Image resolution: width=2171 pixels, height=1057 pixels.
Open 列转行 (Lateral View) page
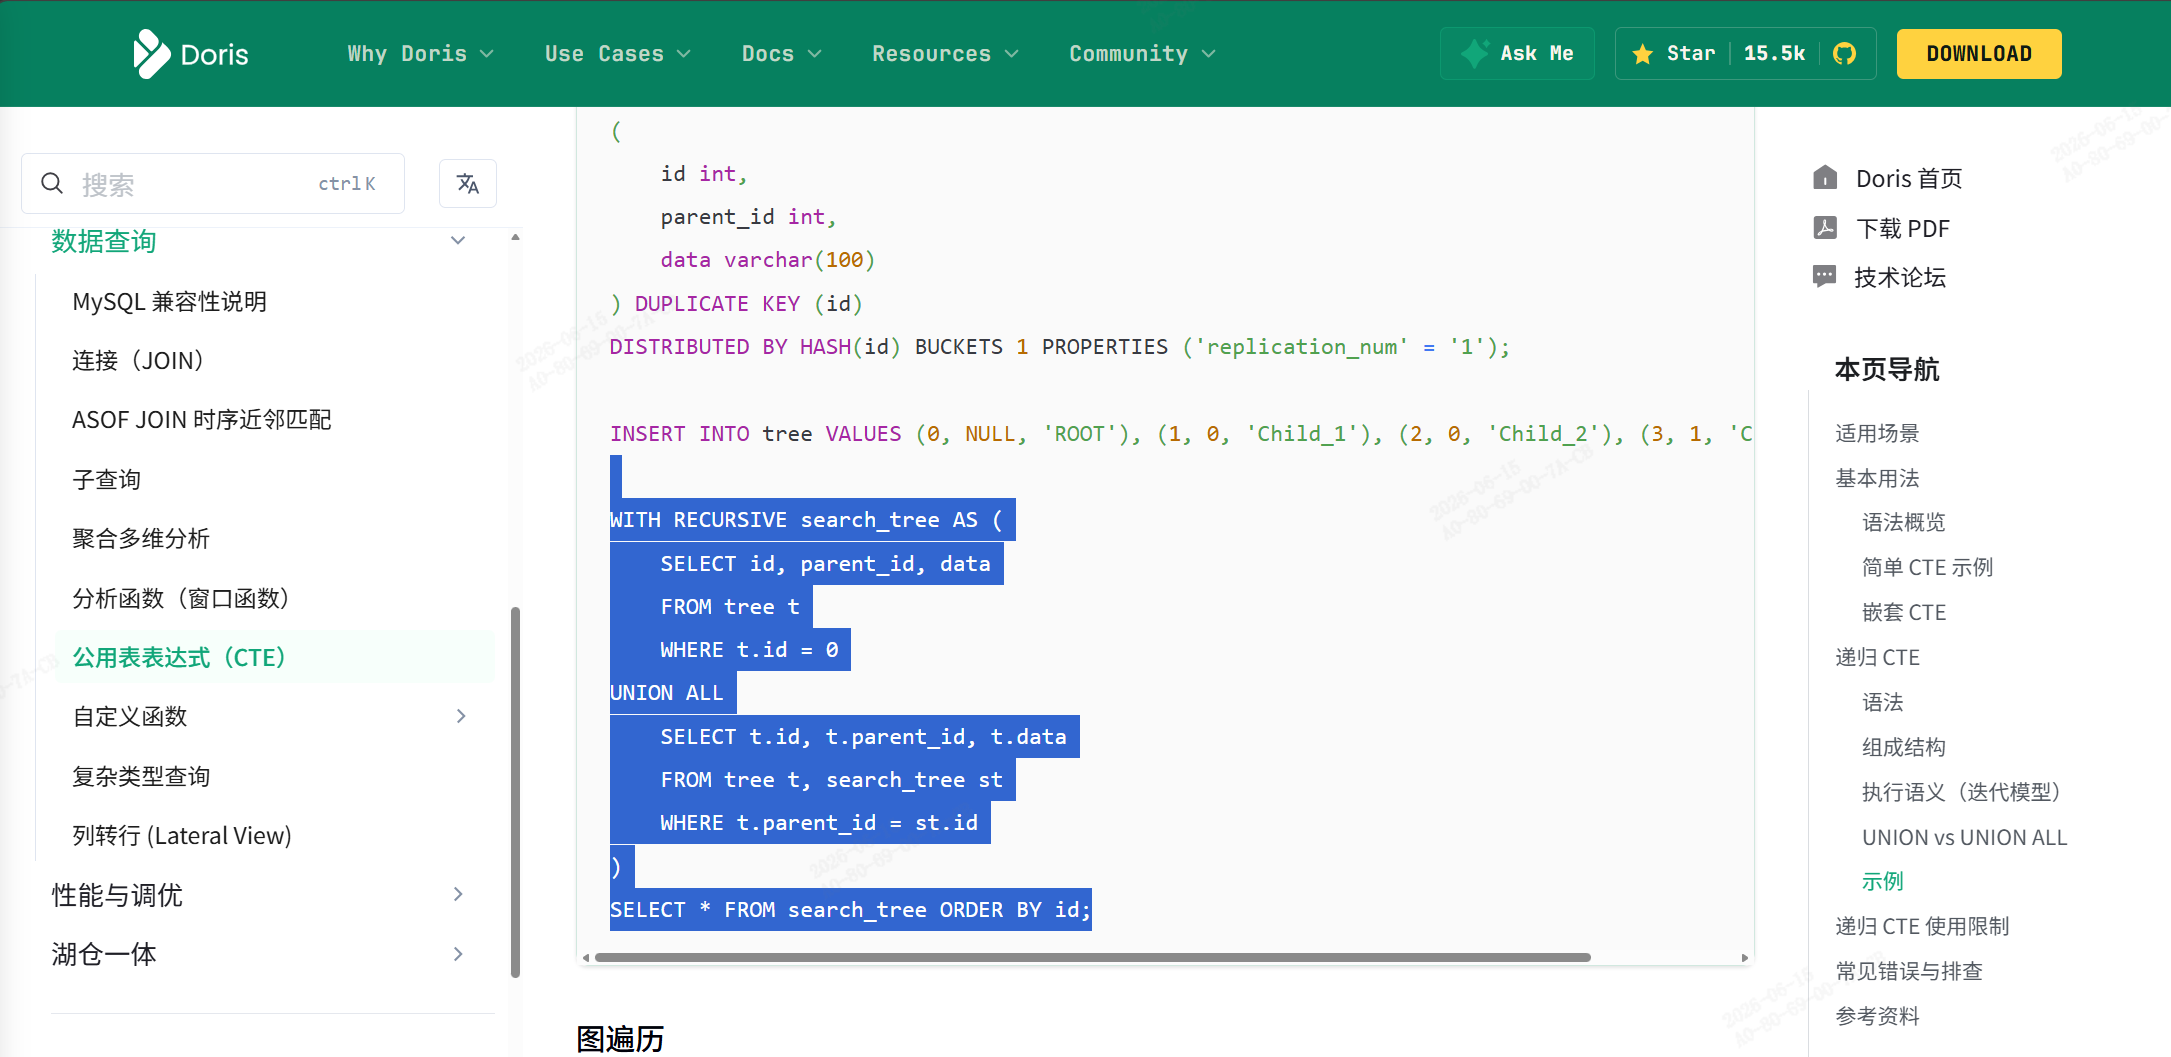tap(182, 836)
